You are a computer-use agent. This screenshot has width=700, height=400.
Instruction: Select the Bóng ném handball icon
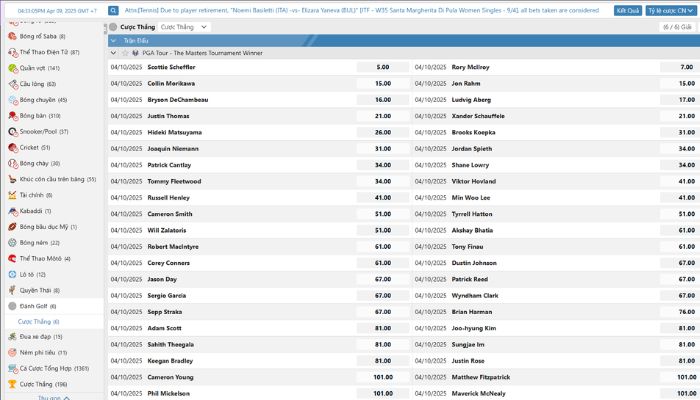(x=12, y=242)
